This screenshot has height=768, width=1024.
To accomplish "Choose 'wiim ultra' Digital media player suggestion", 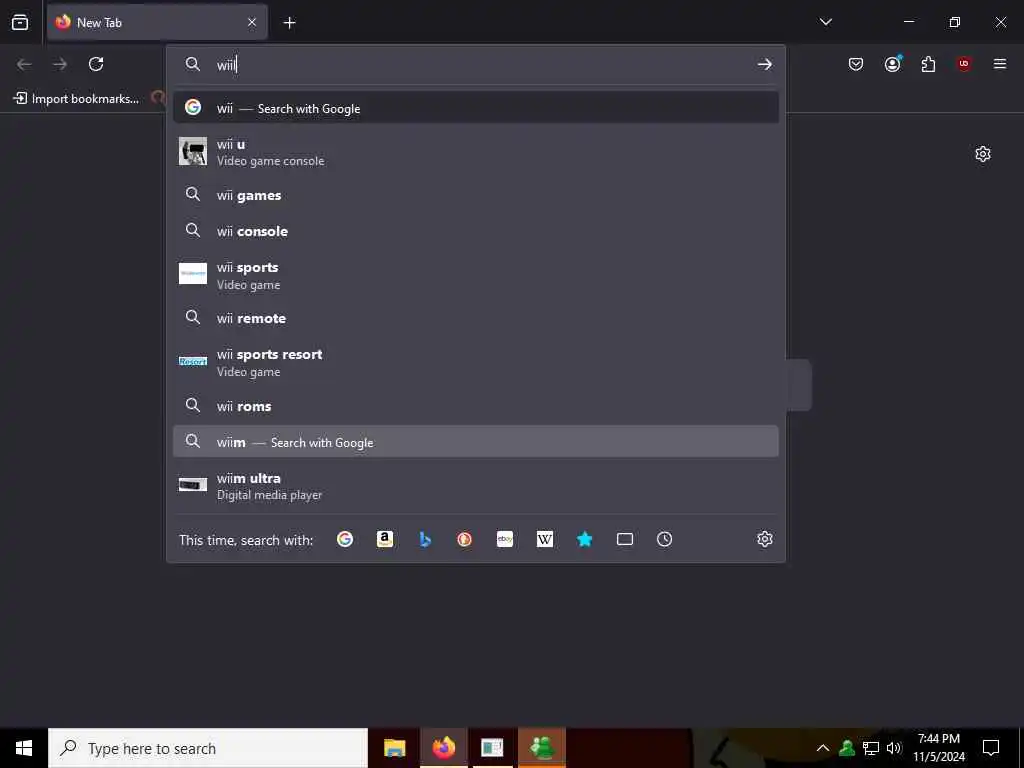I will pyautogui.click(x=475, y=485).
